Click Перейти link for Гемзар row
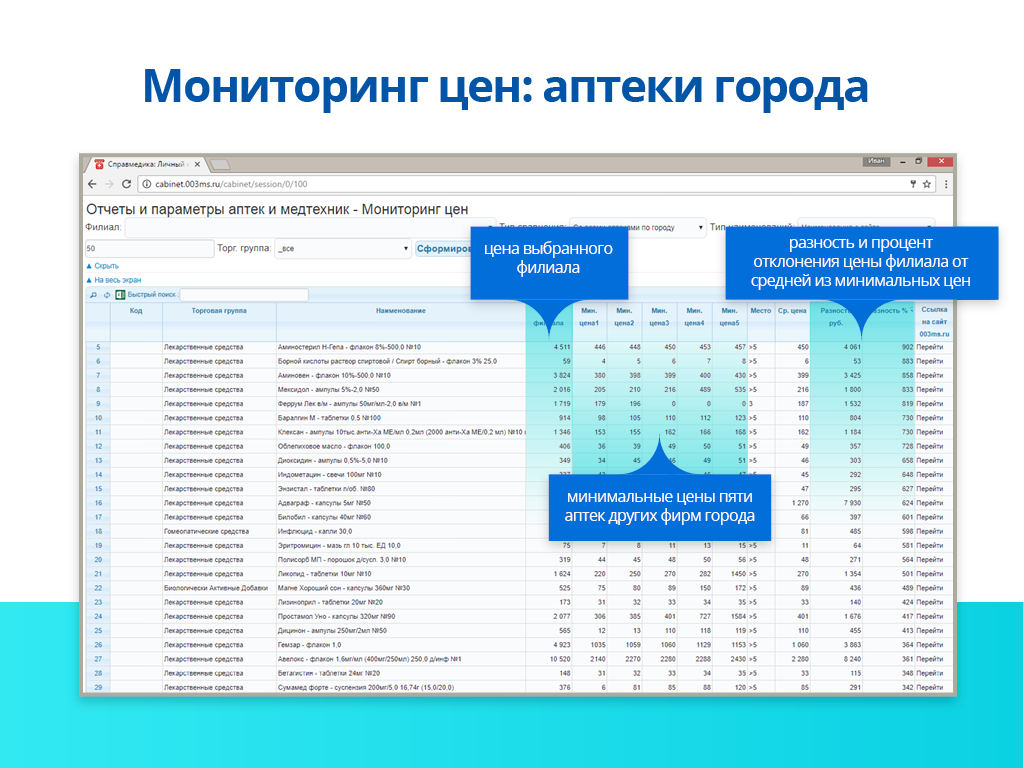 (929, 645)
